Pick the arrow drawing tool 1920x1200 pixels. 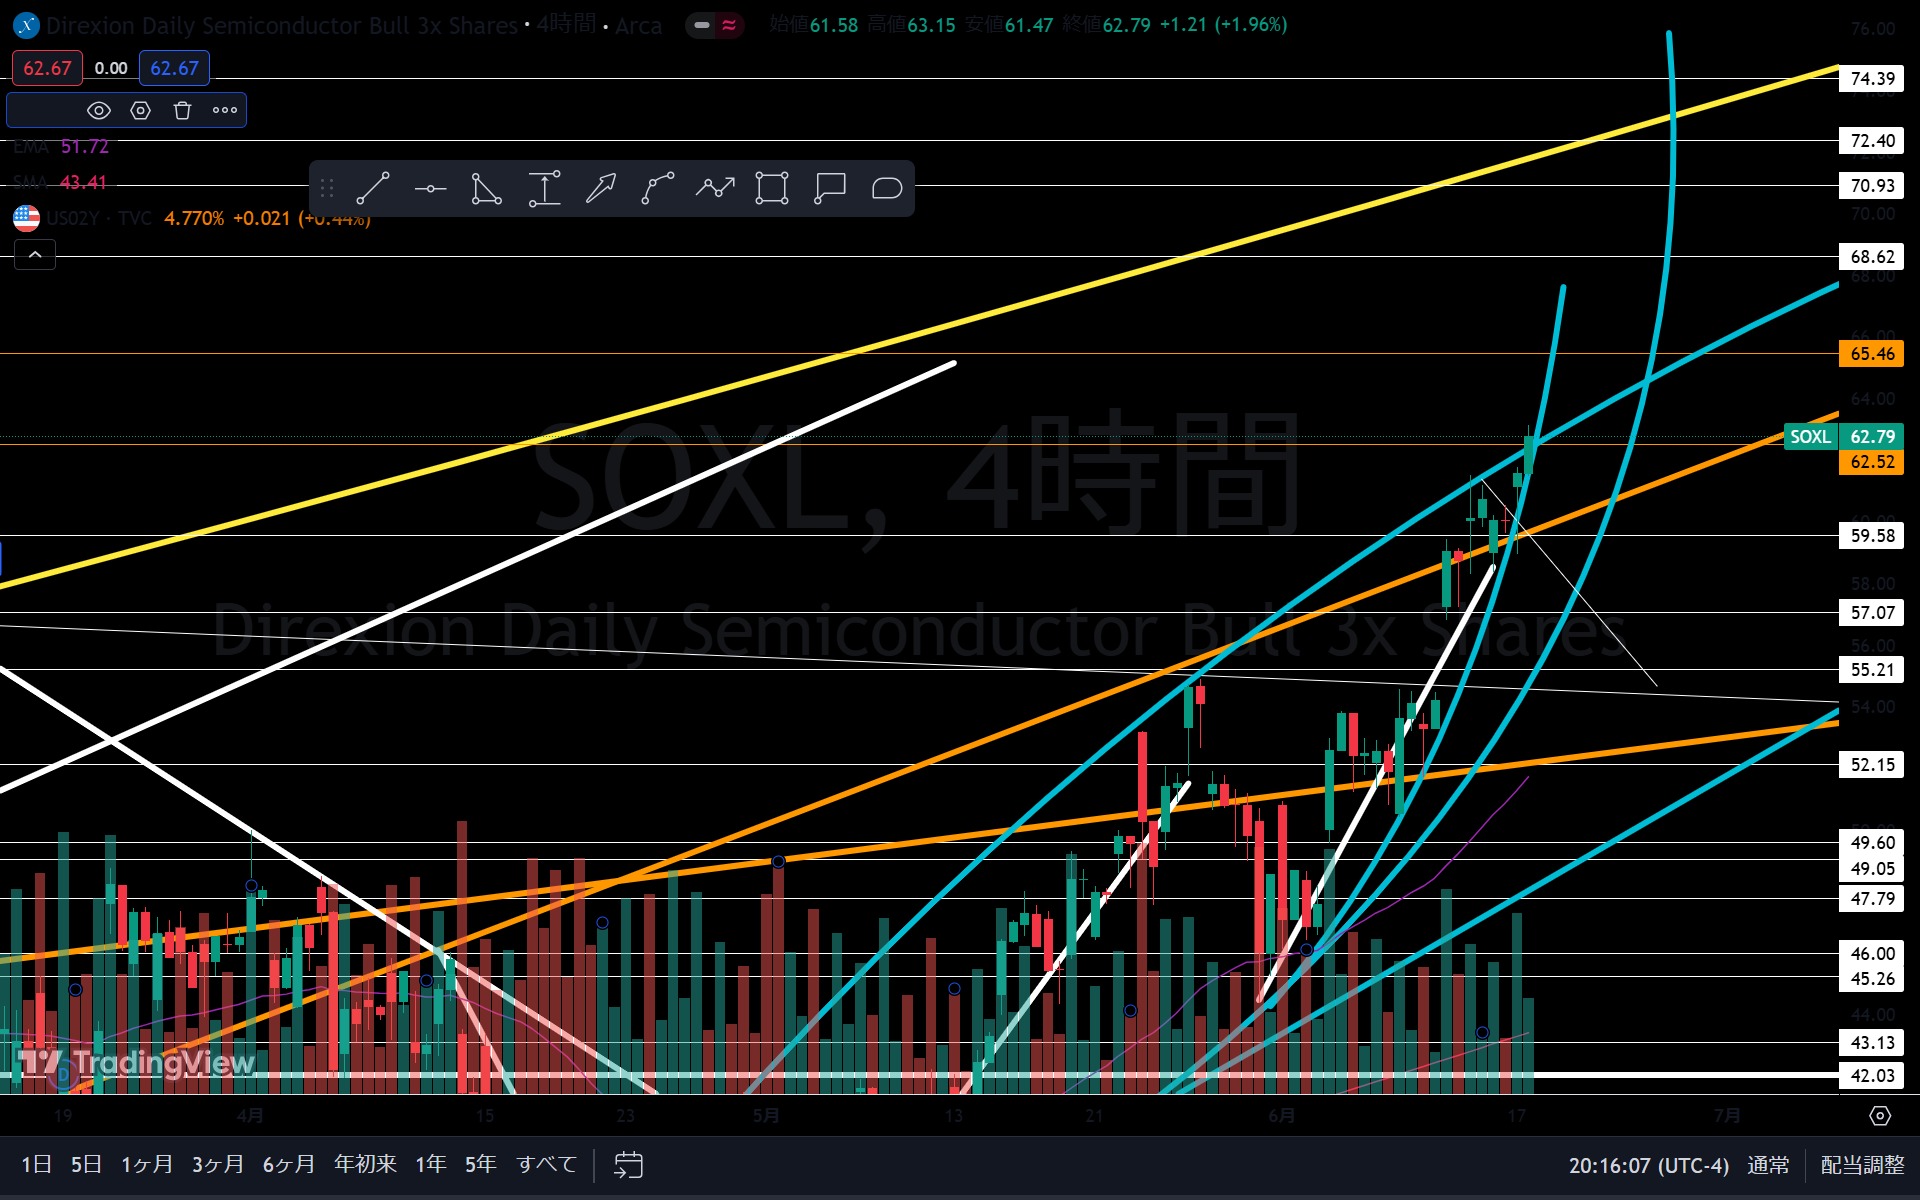point(601,188)
